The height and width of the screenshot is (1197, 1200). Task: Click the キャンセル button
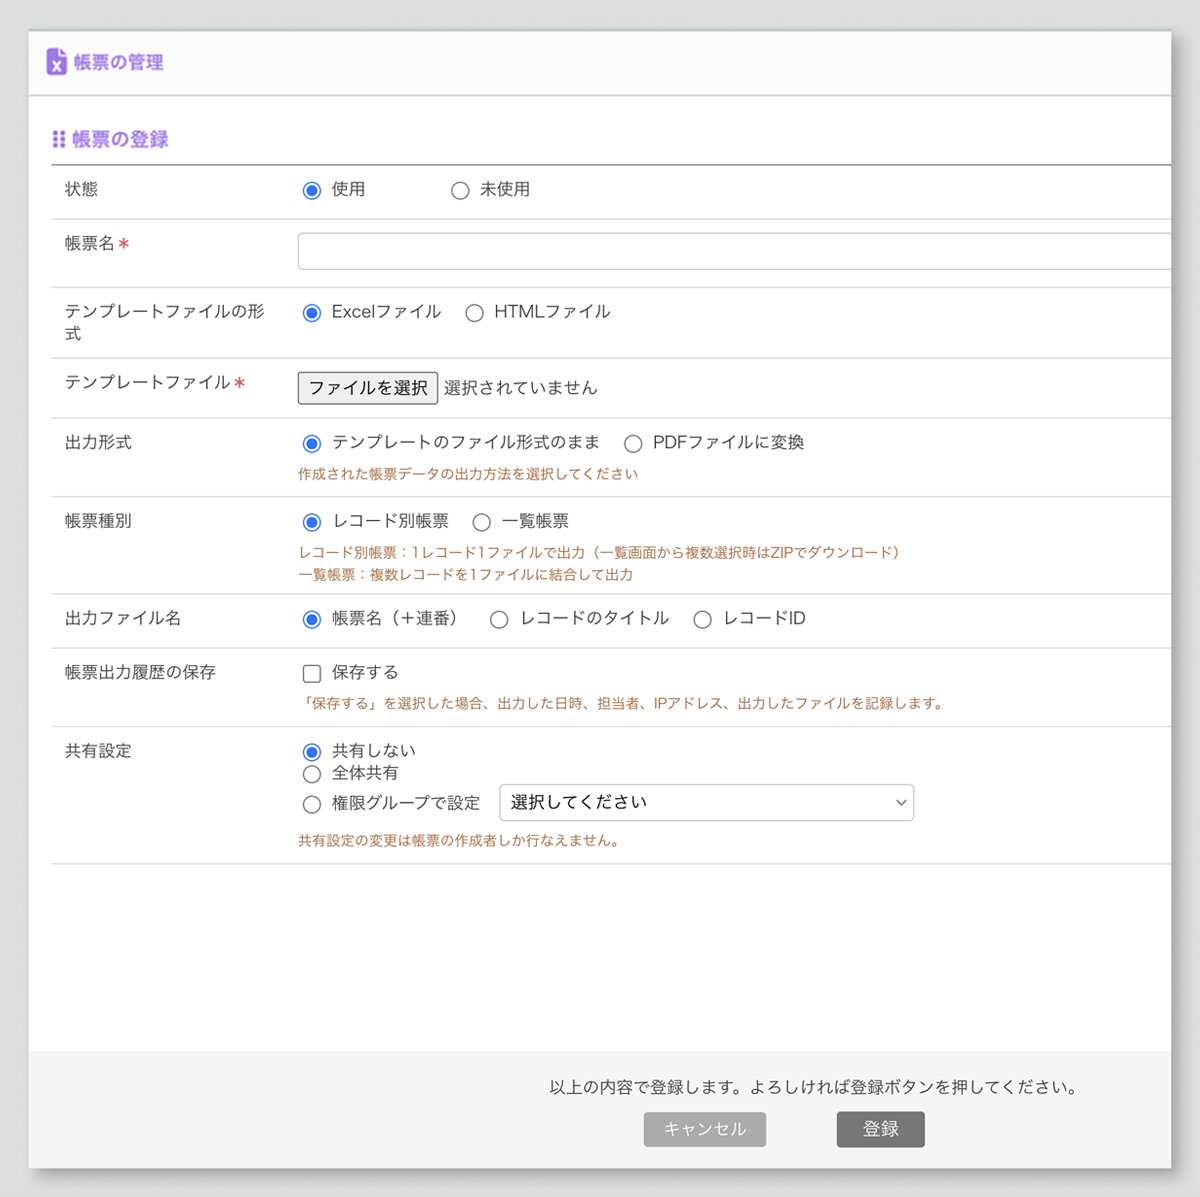point(704,1129)
